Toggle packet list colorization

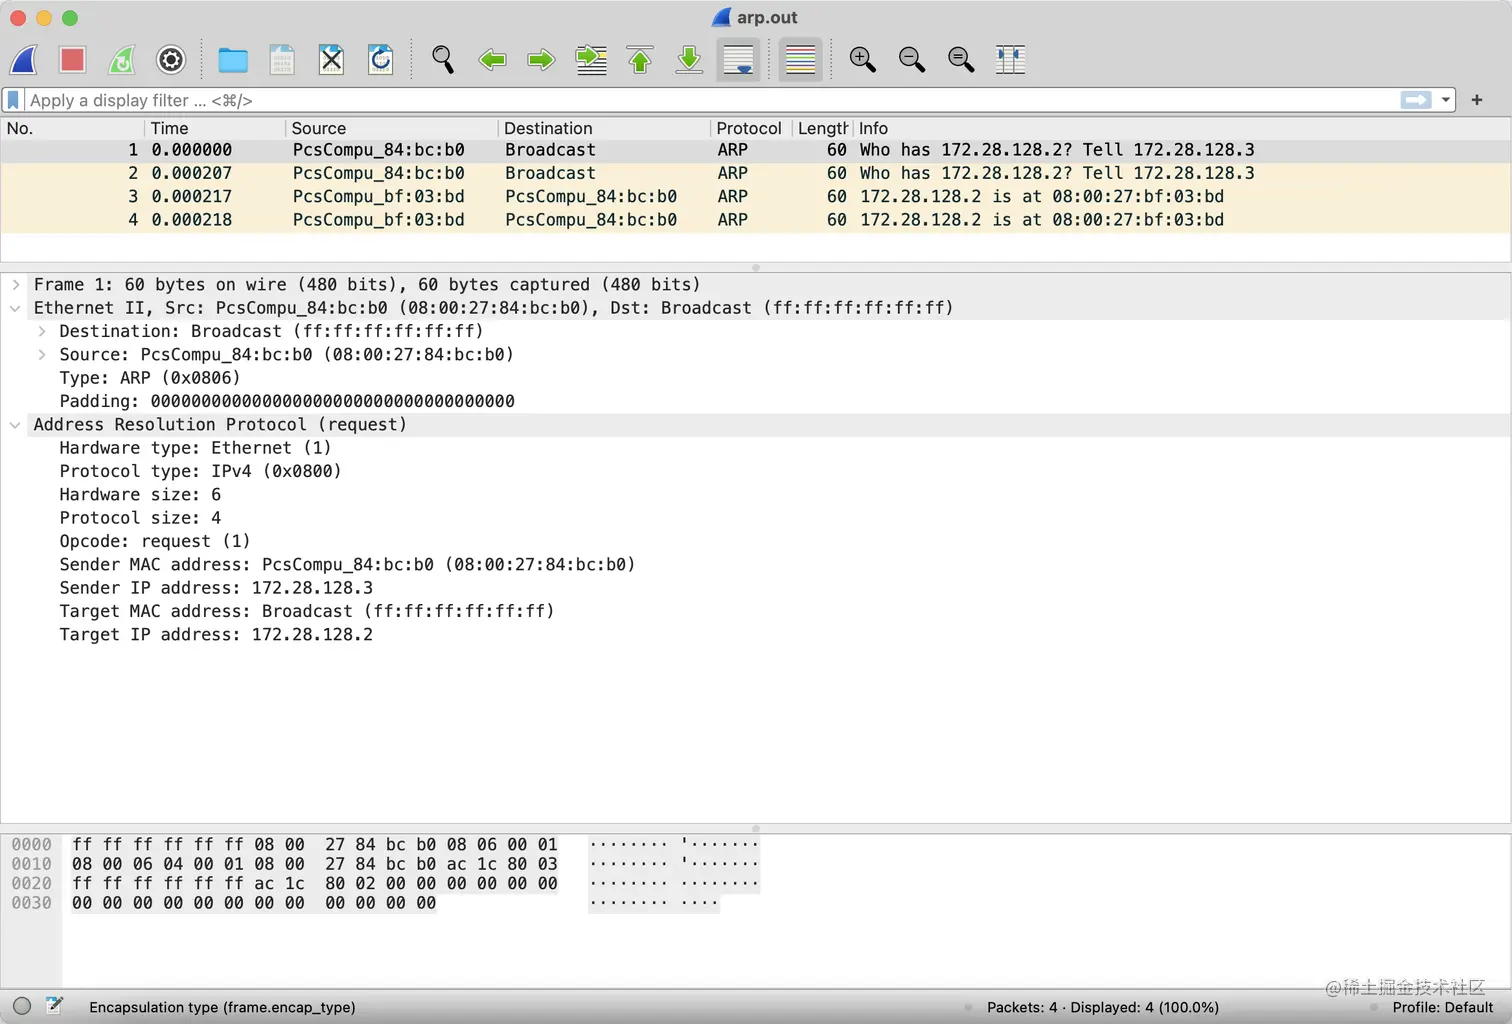pos(800,60)
